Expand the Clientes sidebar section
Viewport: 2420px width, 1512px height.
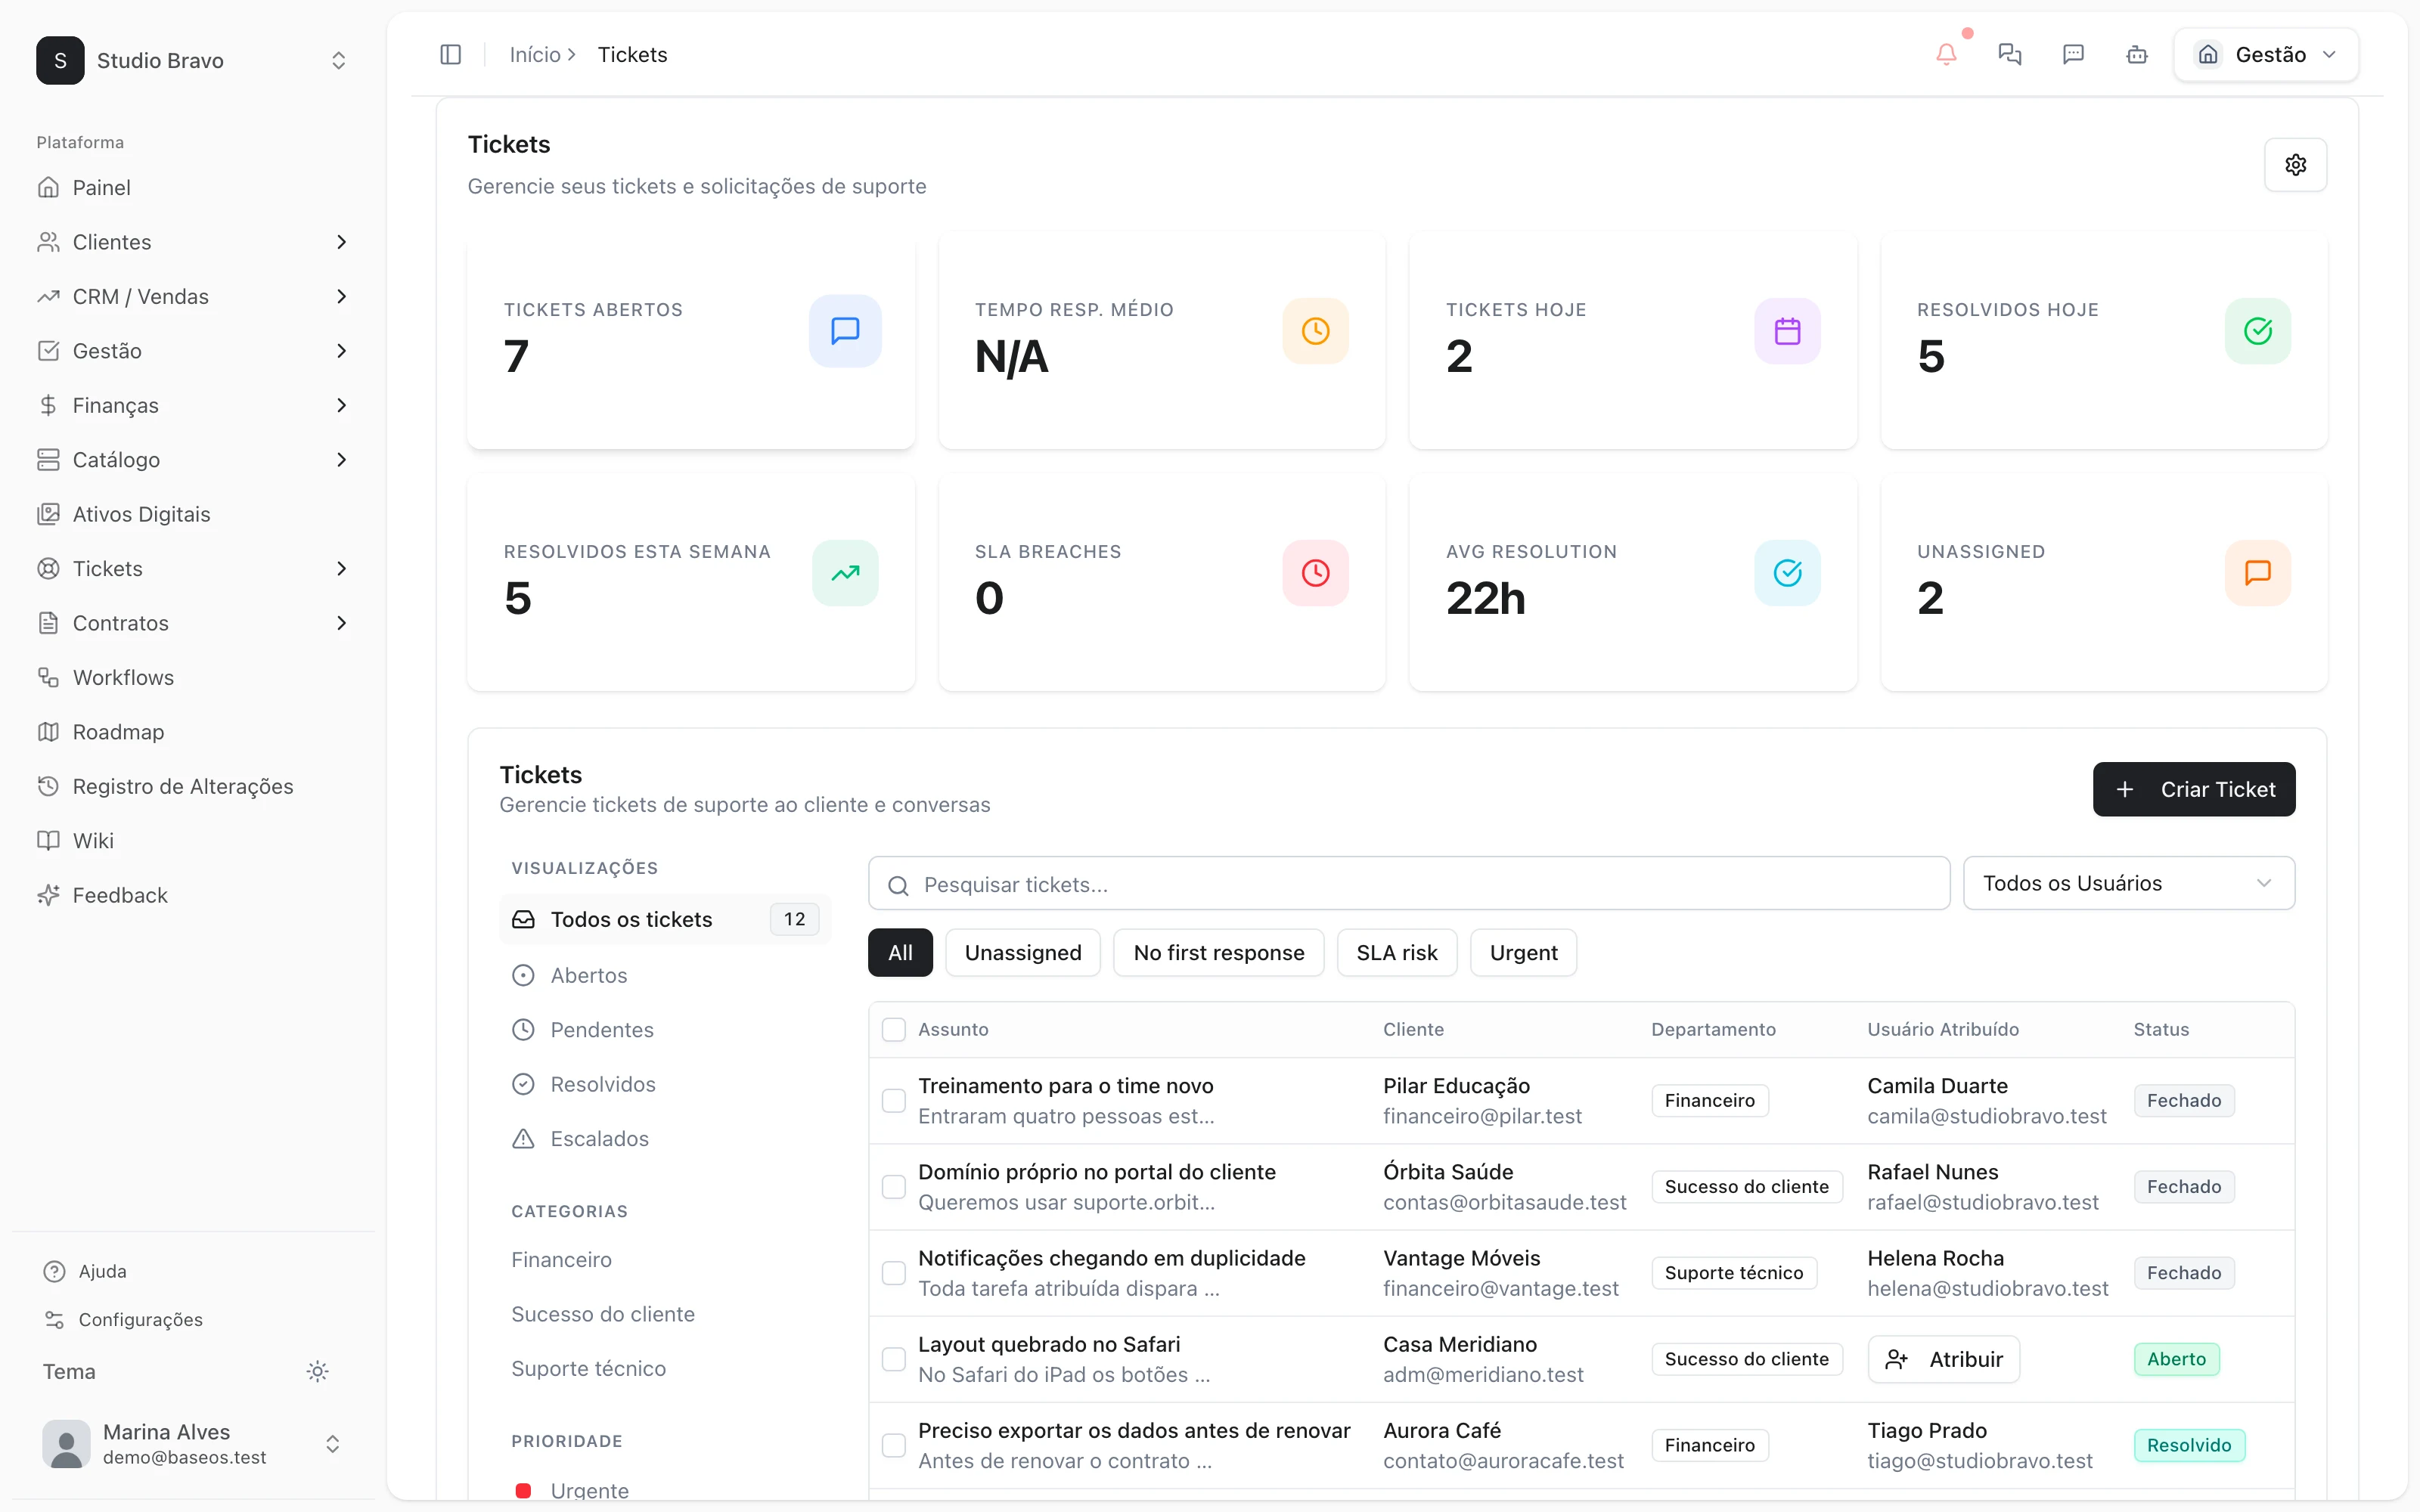point(193,242)
